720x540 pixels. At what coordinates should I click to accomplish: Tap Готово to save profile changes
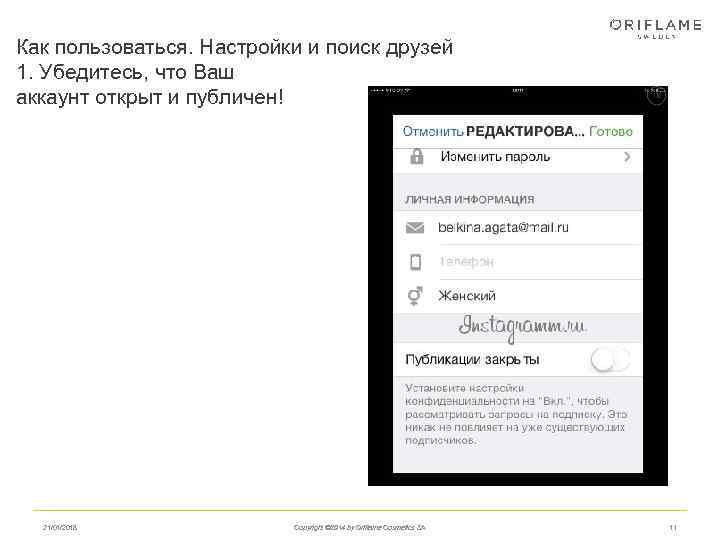point(611,132)
